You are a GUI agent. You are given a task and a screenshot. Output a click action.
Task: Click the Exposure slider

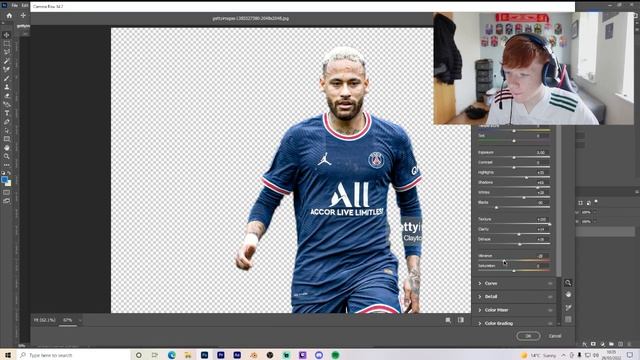514,157
